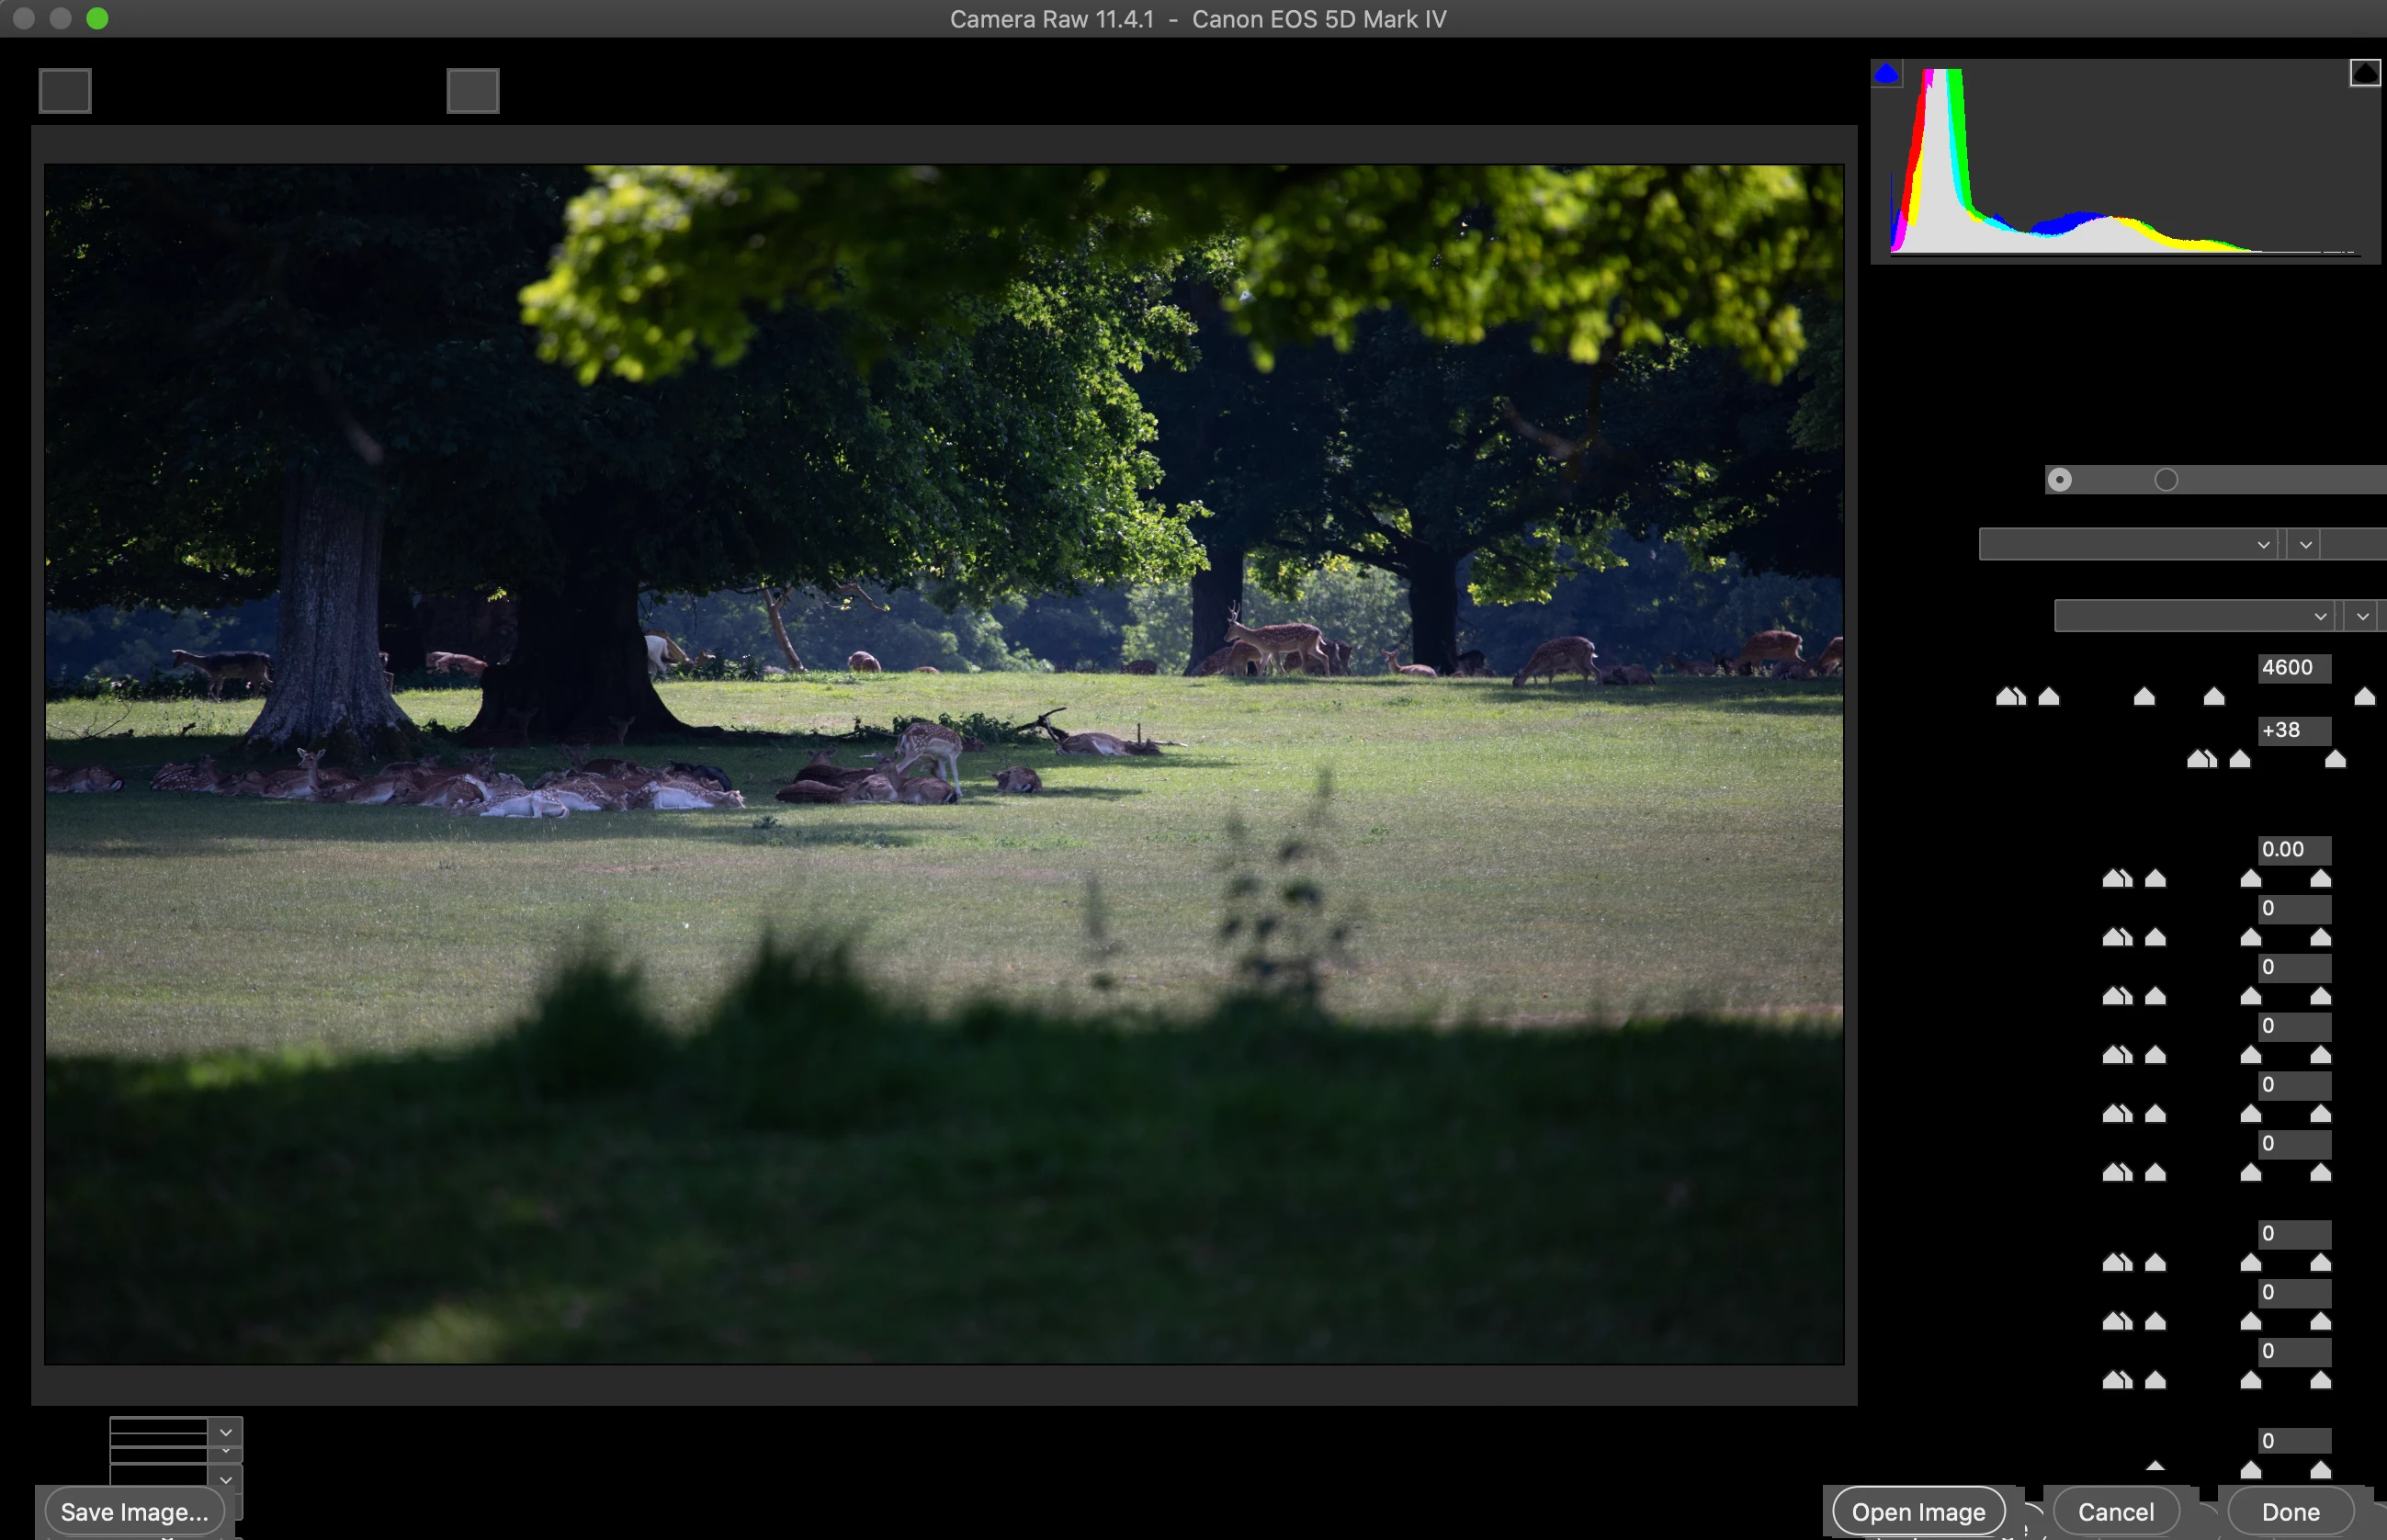Click the temperature field showing 4600
2387x1540 pixels.
(x=2294, y=667)
